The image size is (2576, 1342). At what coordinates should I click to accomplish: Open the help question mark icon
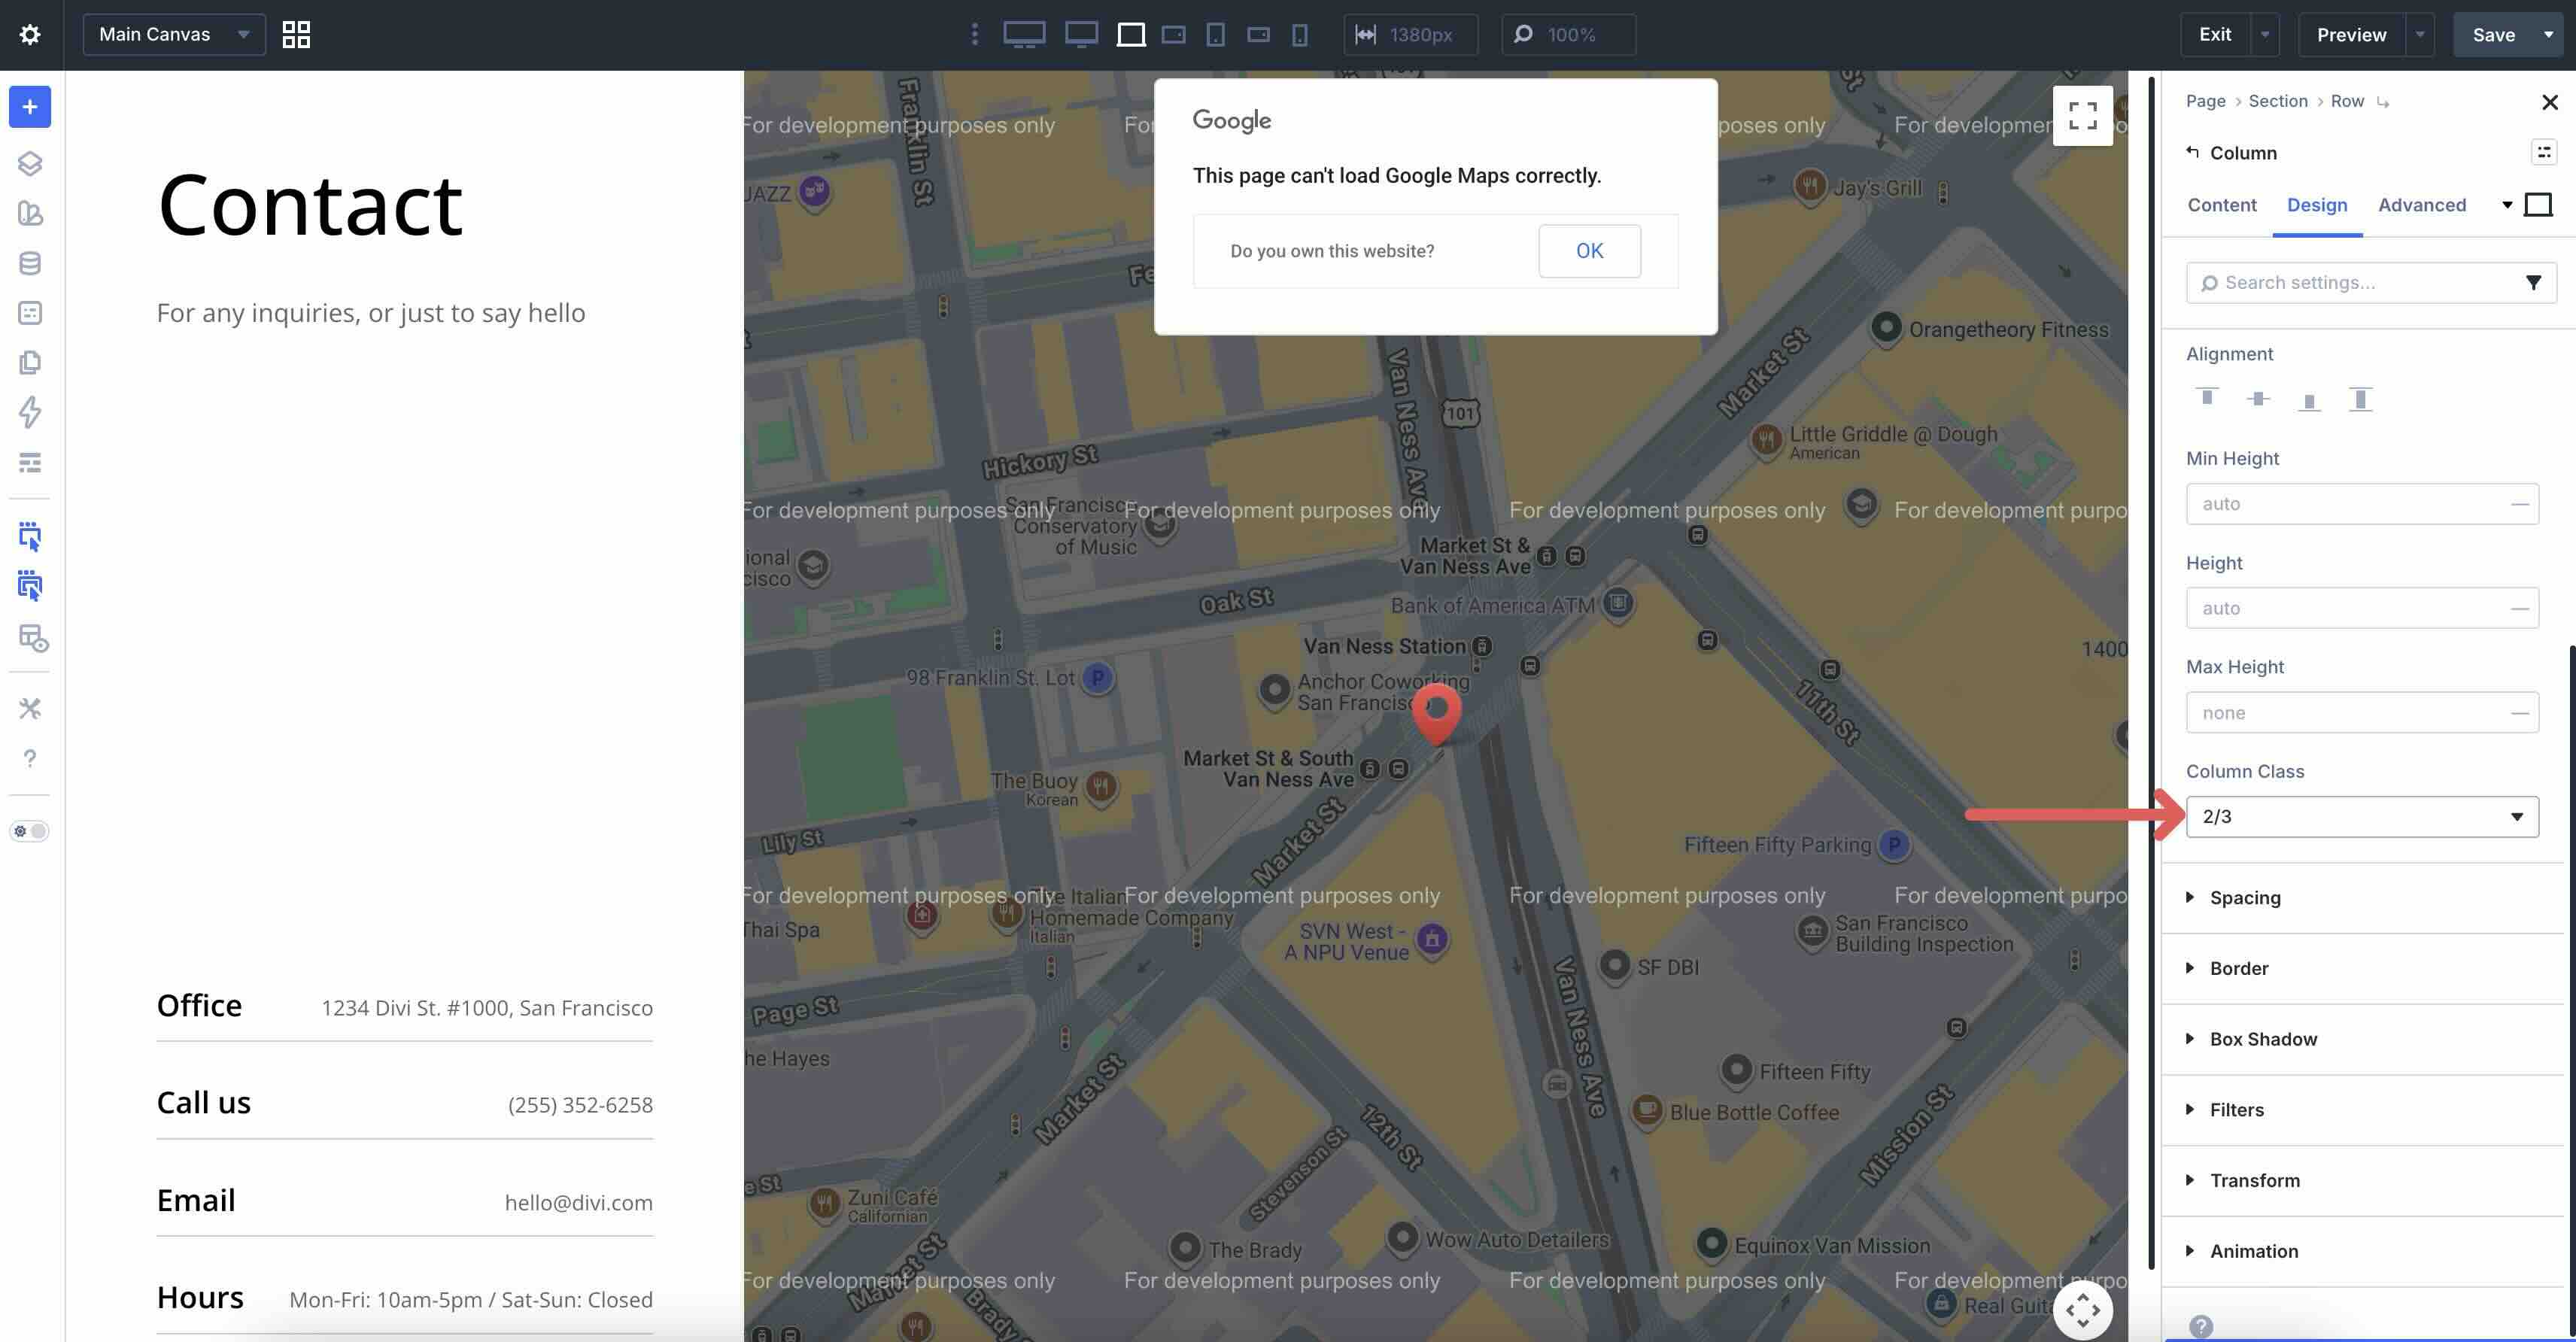pos(29,758)
